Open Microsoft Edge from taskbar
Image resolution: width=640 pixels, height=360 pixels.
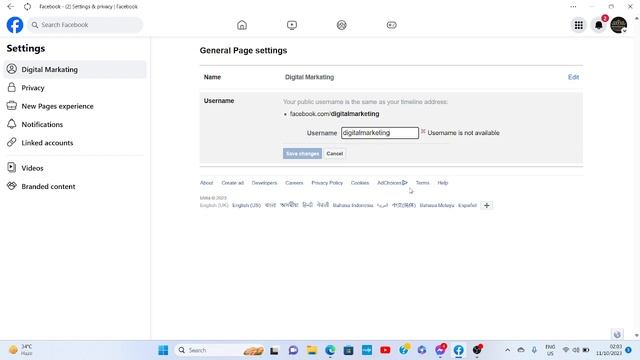click(x=330, y=350)
